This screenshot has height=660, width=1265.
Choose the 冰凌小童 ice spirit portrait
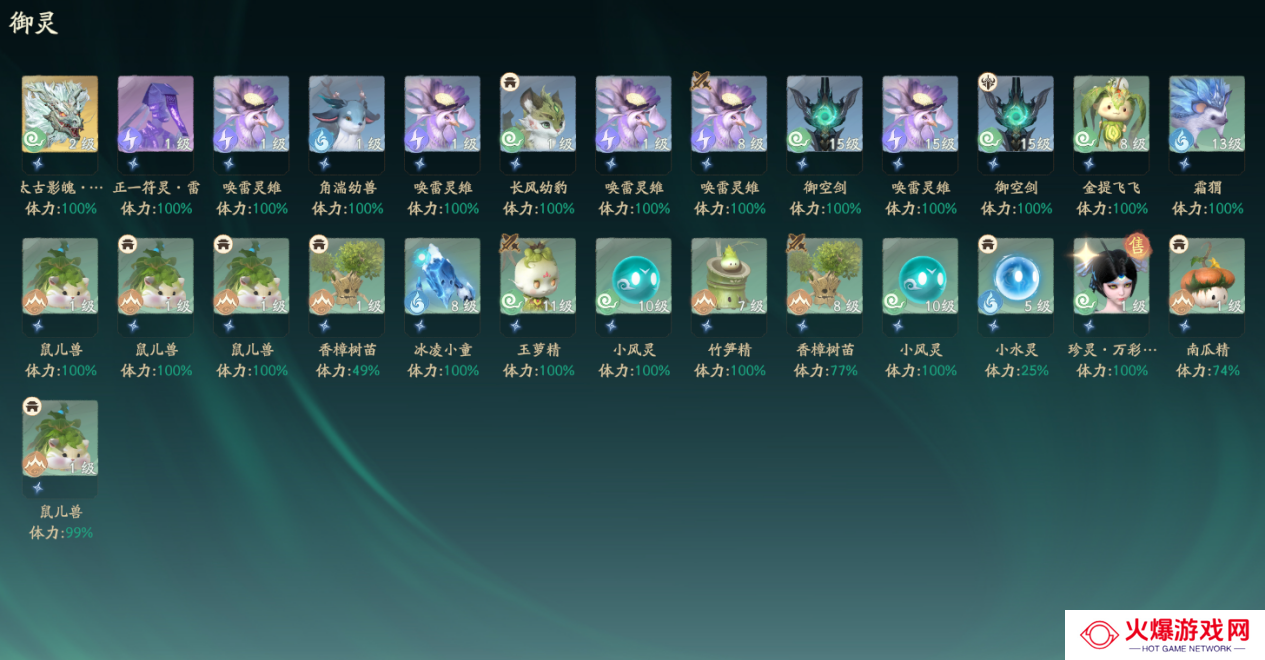442,276
